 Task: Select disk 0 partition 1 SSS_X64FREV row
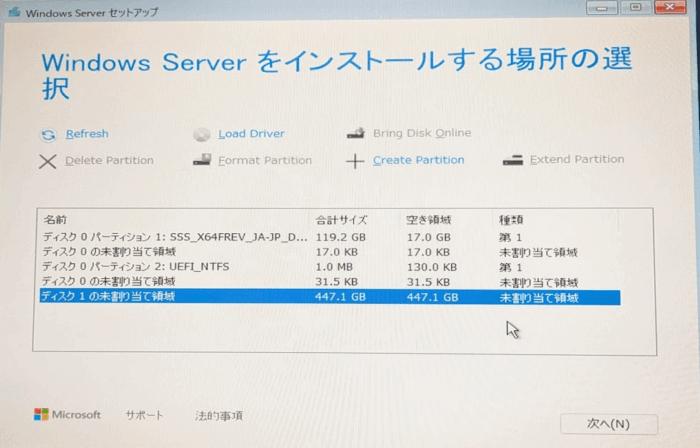click(175, 238)
